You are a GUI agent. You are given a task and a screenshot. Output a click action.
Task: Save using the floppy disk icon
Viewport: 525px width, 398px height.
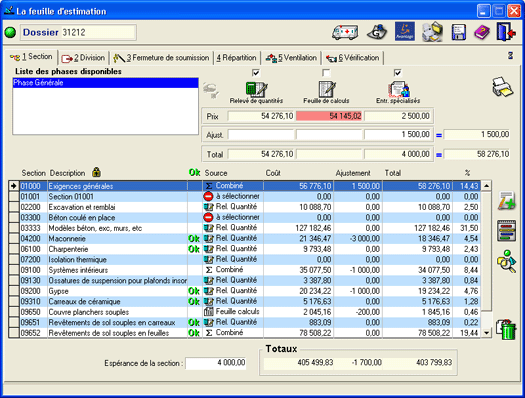pyautogui.click(x=459, y=32)
